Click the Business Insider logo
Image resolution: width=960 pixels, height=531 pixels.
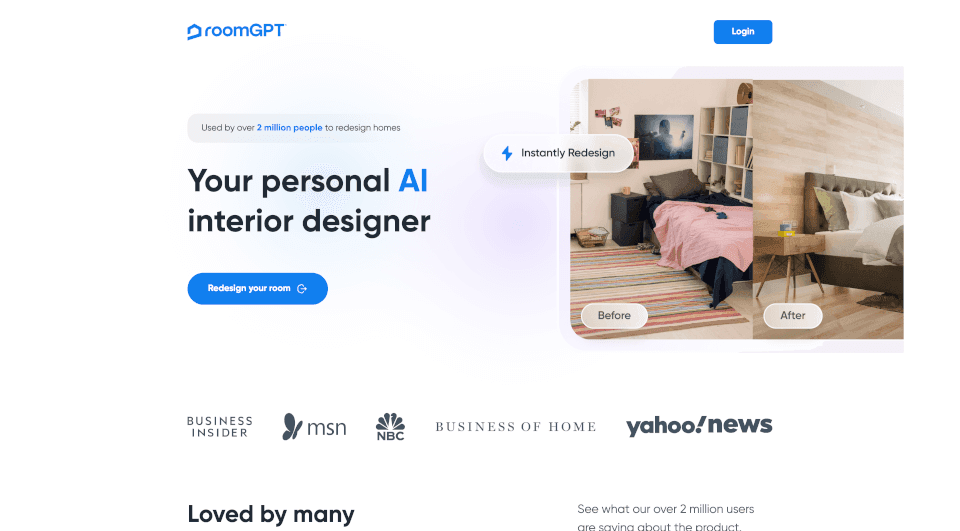[220, 427]
